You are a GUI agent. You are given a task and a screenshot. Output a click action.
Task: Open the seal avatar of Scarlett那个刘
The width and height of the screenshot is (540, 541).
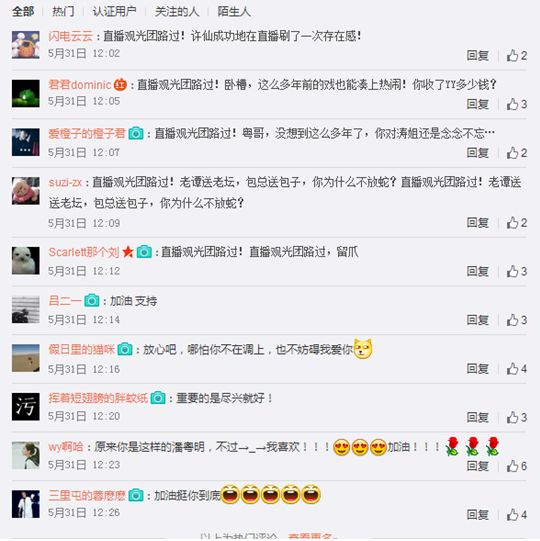(26, 260)
